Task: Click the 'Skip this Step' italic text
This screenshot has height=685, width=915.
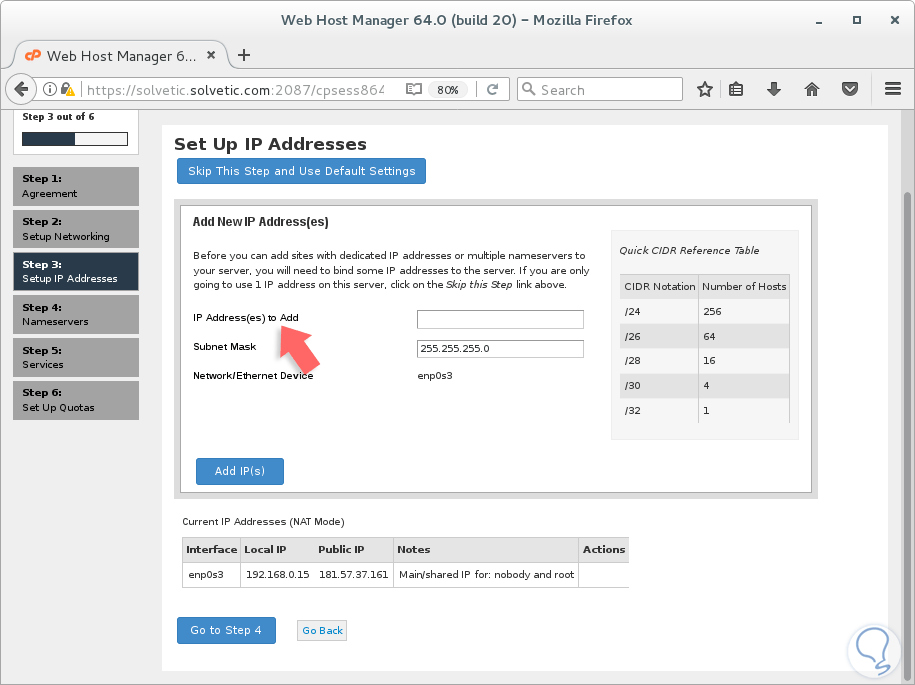Action: coord(479,285)
